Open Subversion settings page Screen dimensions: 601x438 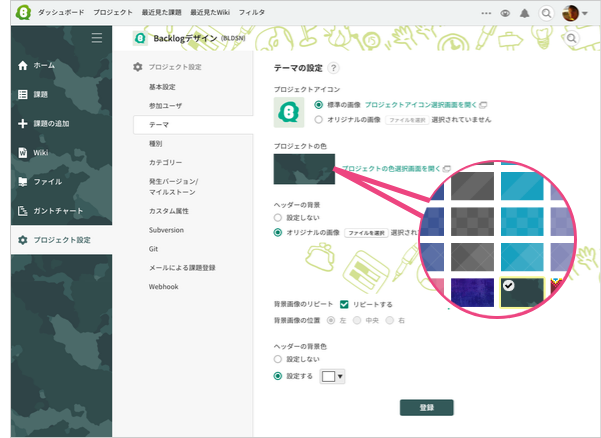166,230
